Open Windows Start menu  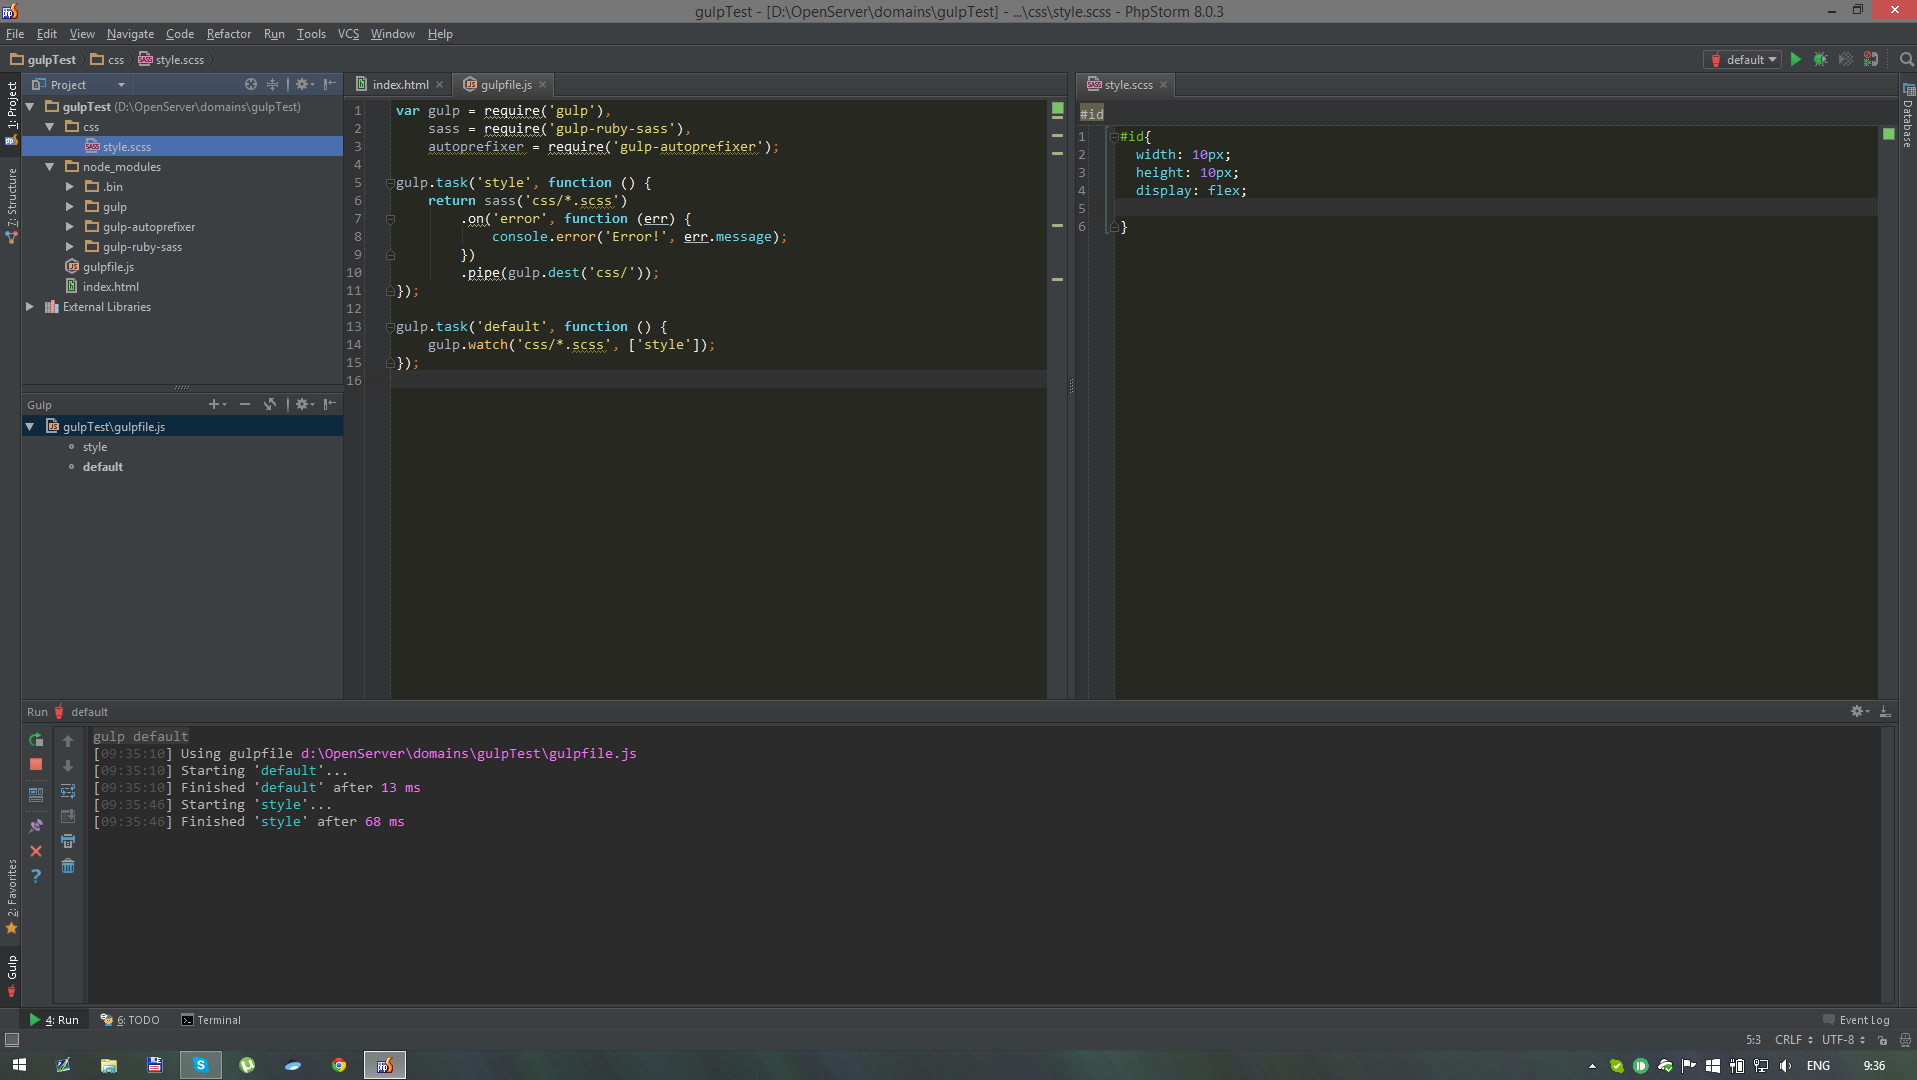(19, 1065)
